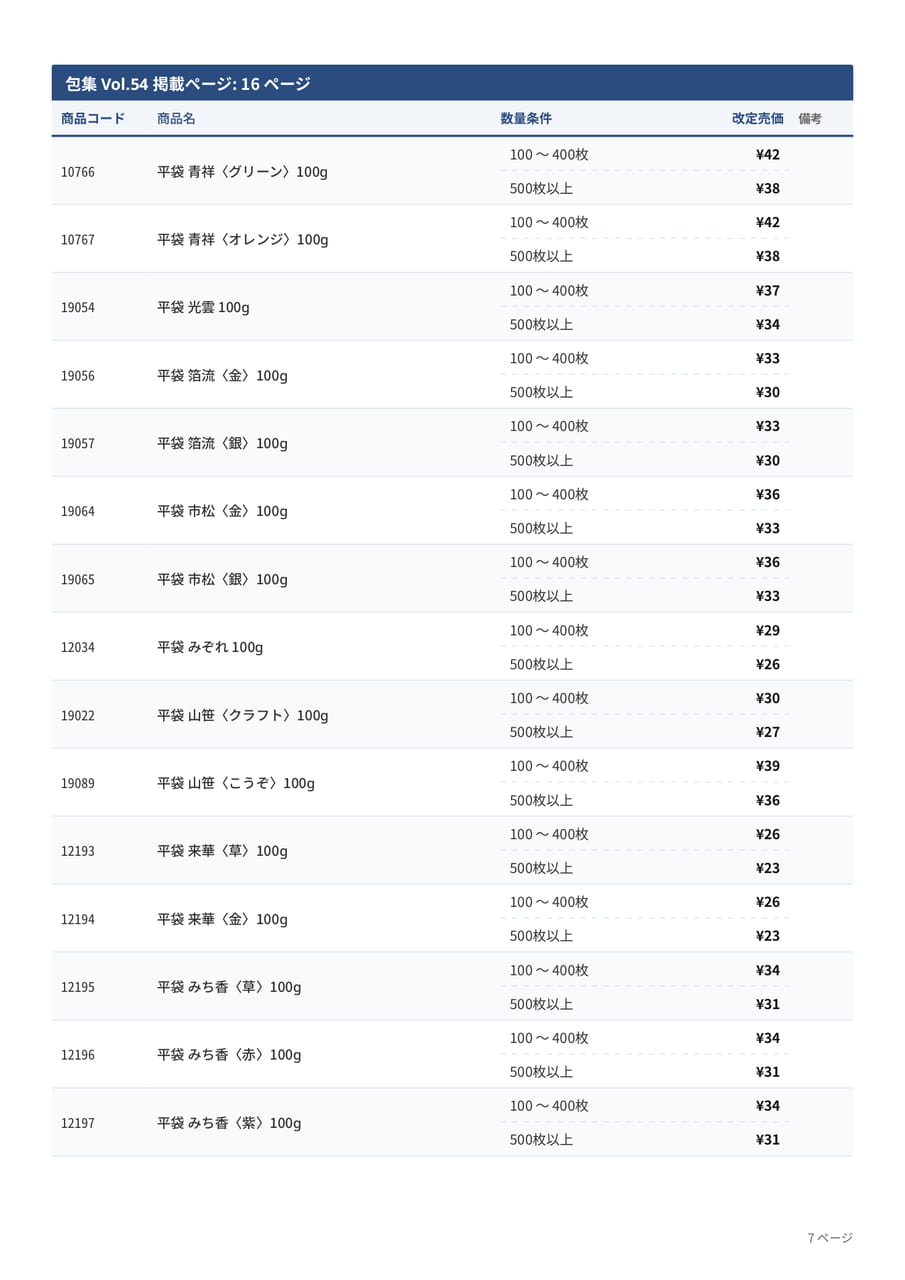The image size is (905, 1280).
Task: Click the 改定売価 column header
Action: coord(757,119)
